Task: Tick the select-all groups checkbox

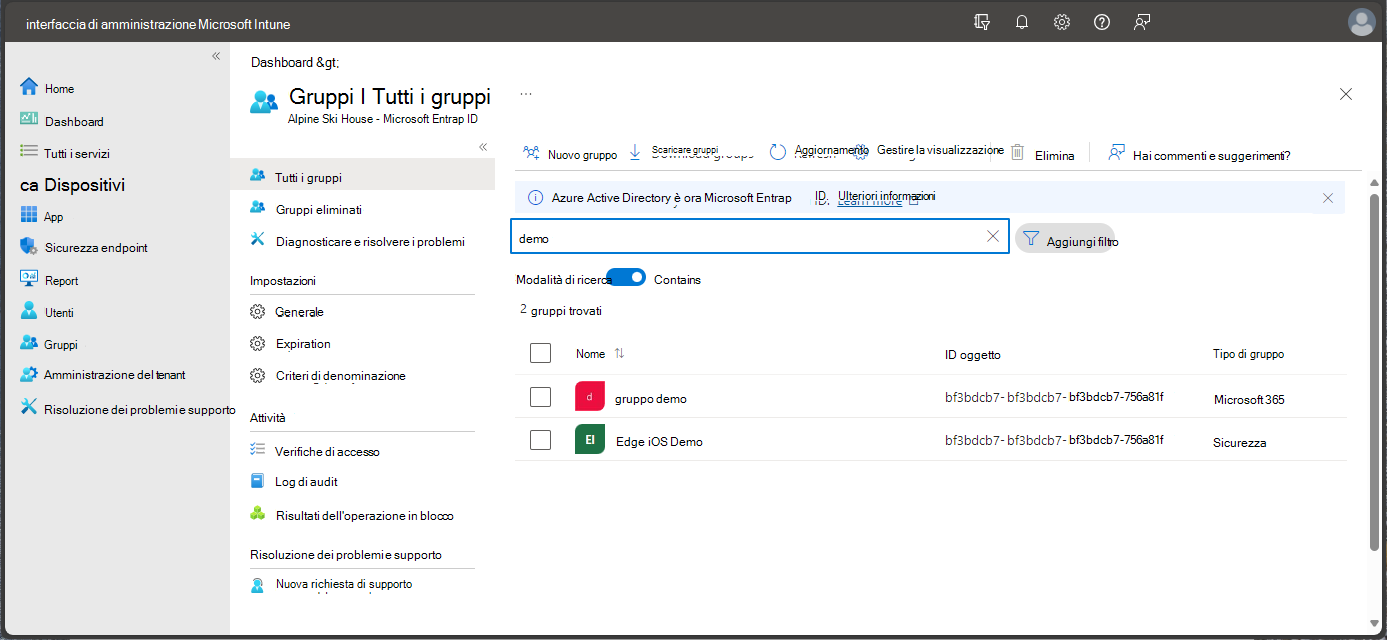Action: point(540,353)
